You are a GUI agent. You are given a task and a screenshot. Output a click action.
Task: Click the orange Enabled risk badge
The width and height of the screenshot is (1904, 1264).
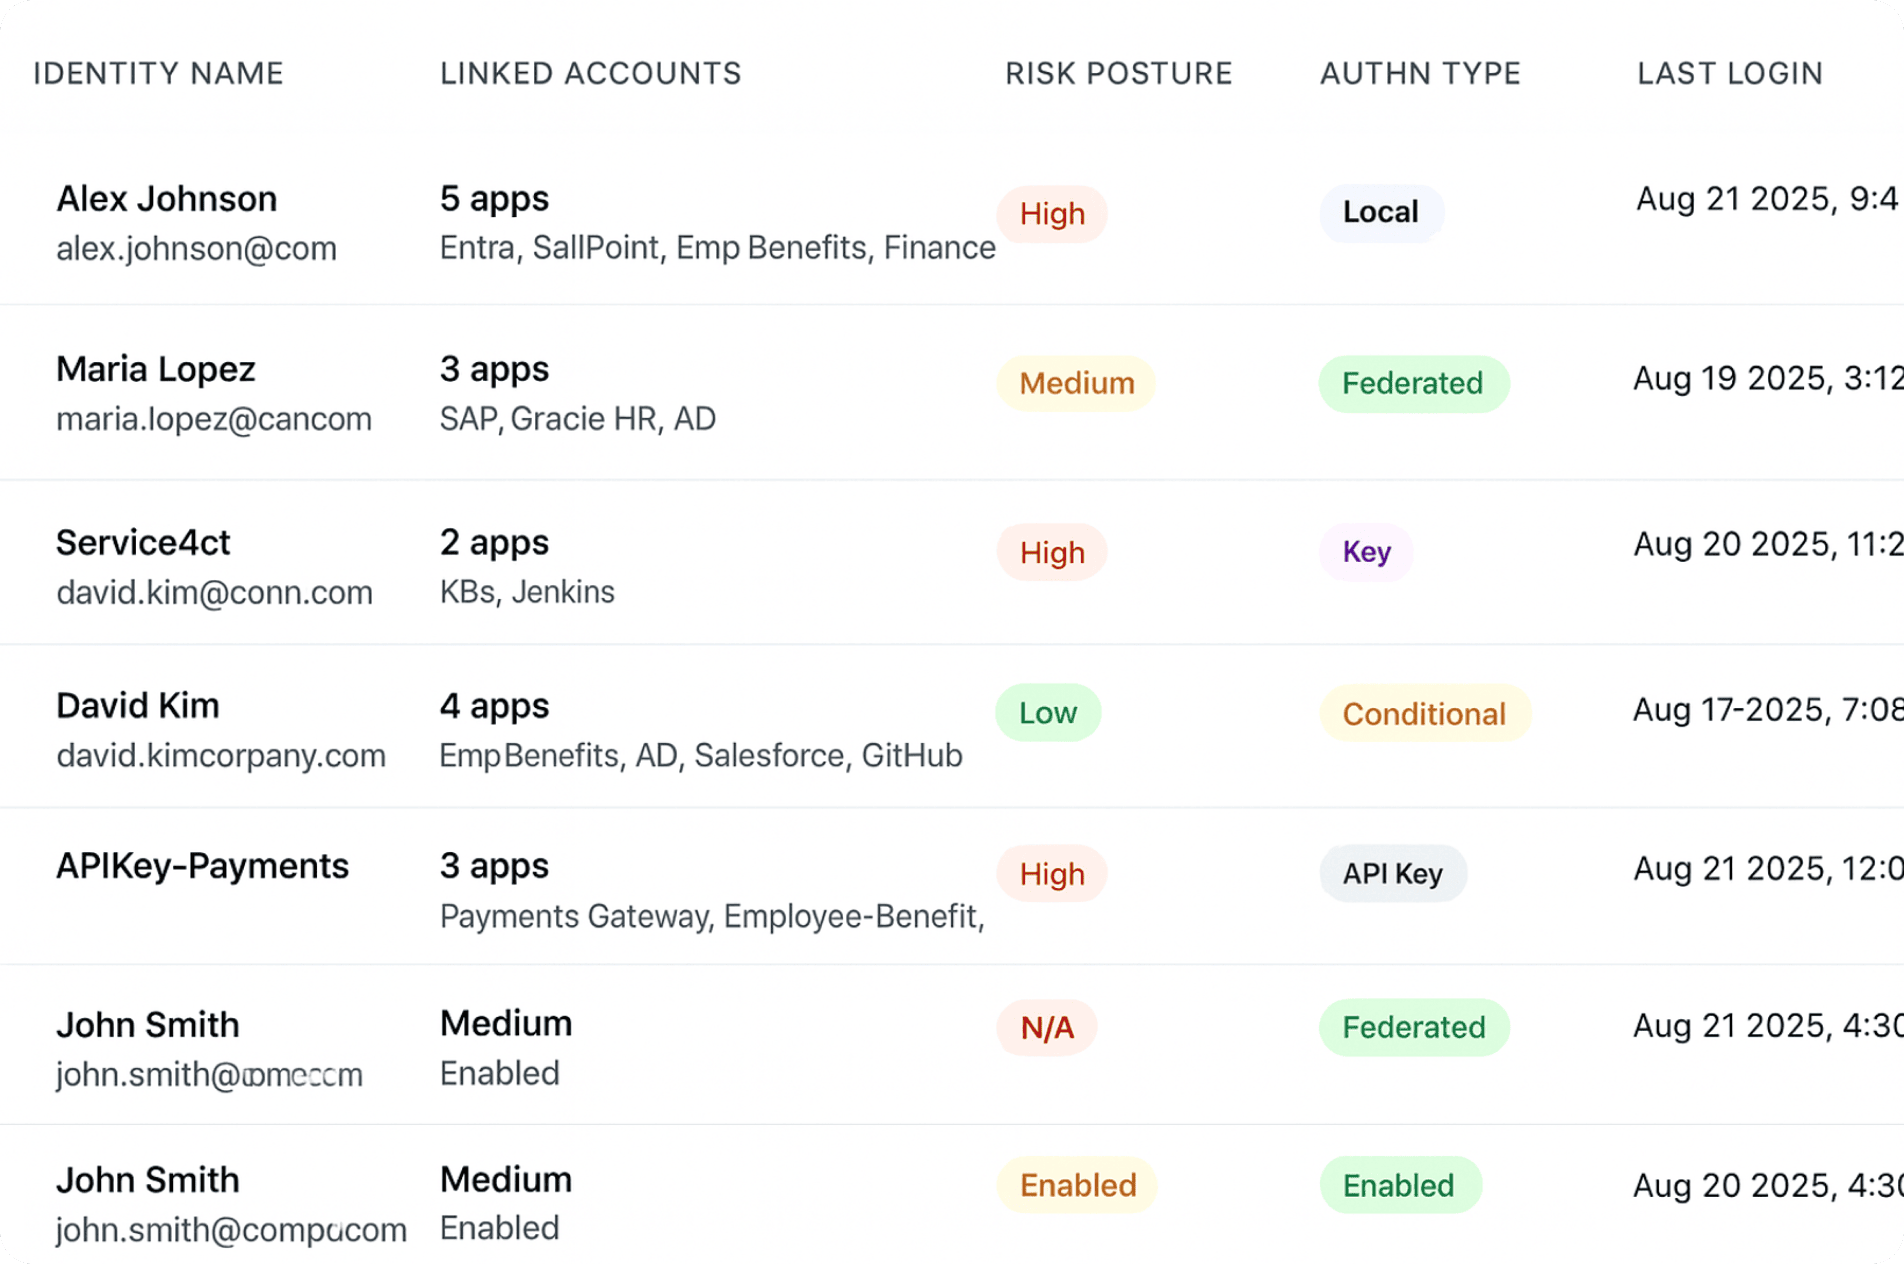pyautogui.click(x=1077, y=1185)
